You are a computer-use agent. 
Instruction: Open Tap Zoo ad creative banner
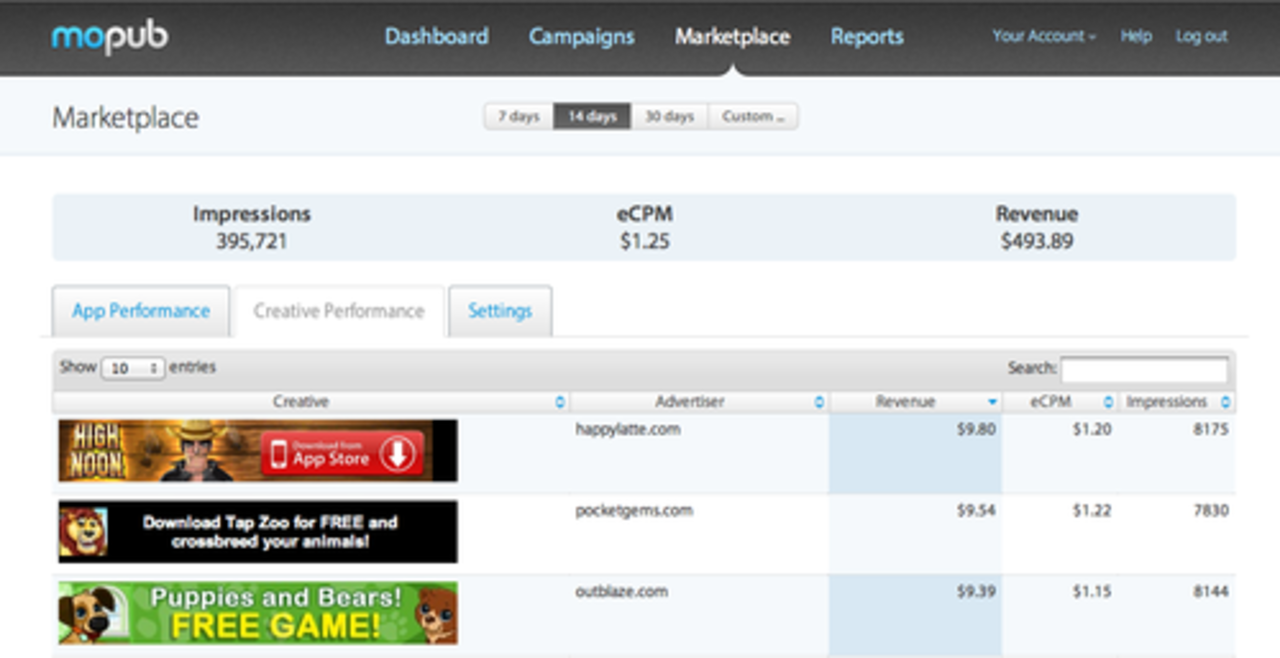[x=258, y=532]
